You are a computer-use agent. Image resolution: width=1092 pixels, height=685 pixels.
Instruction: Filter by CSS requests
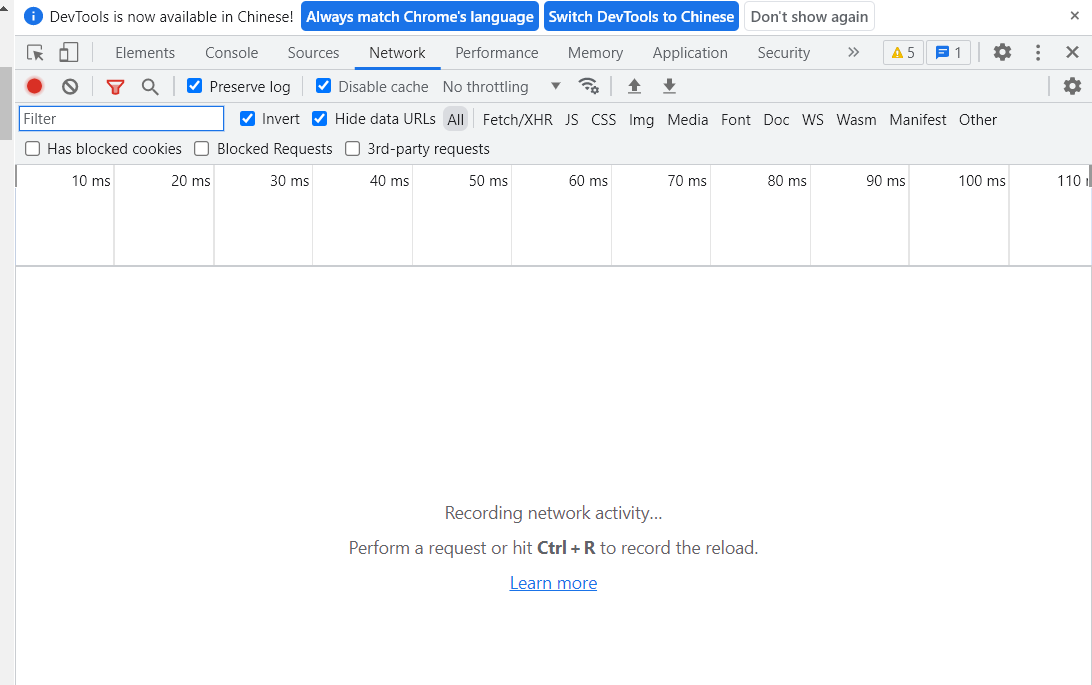click(x=603, y=119)
